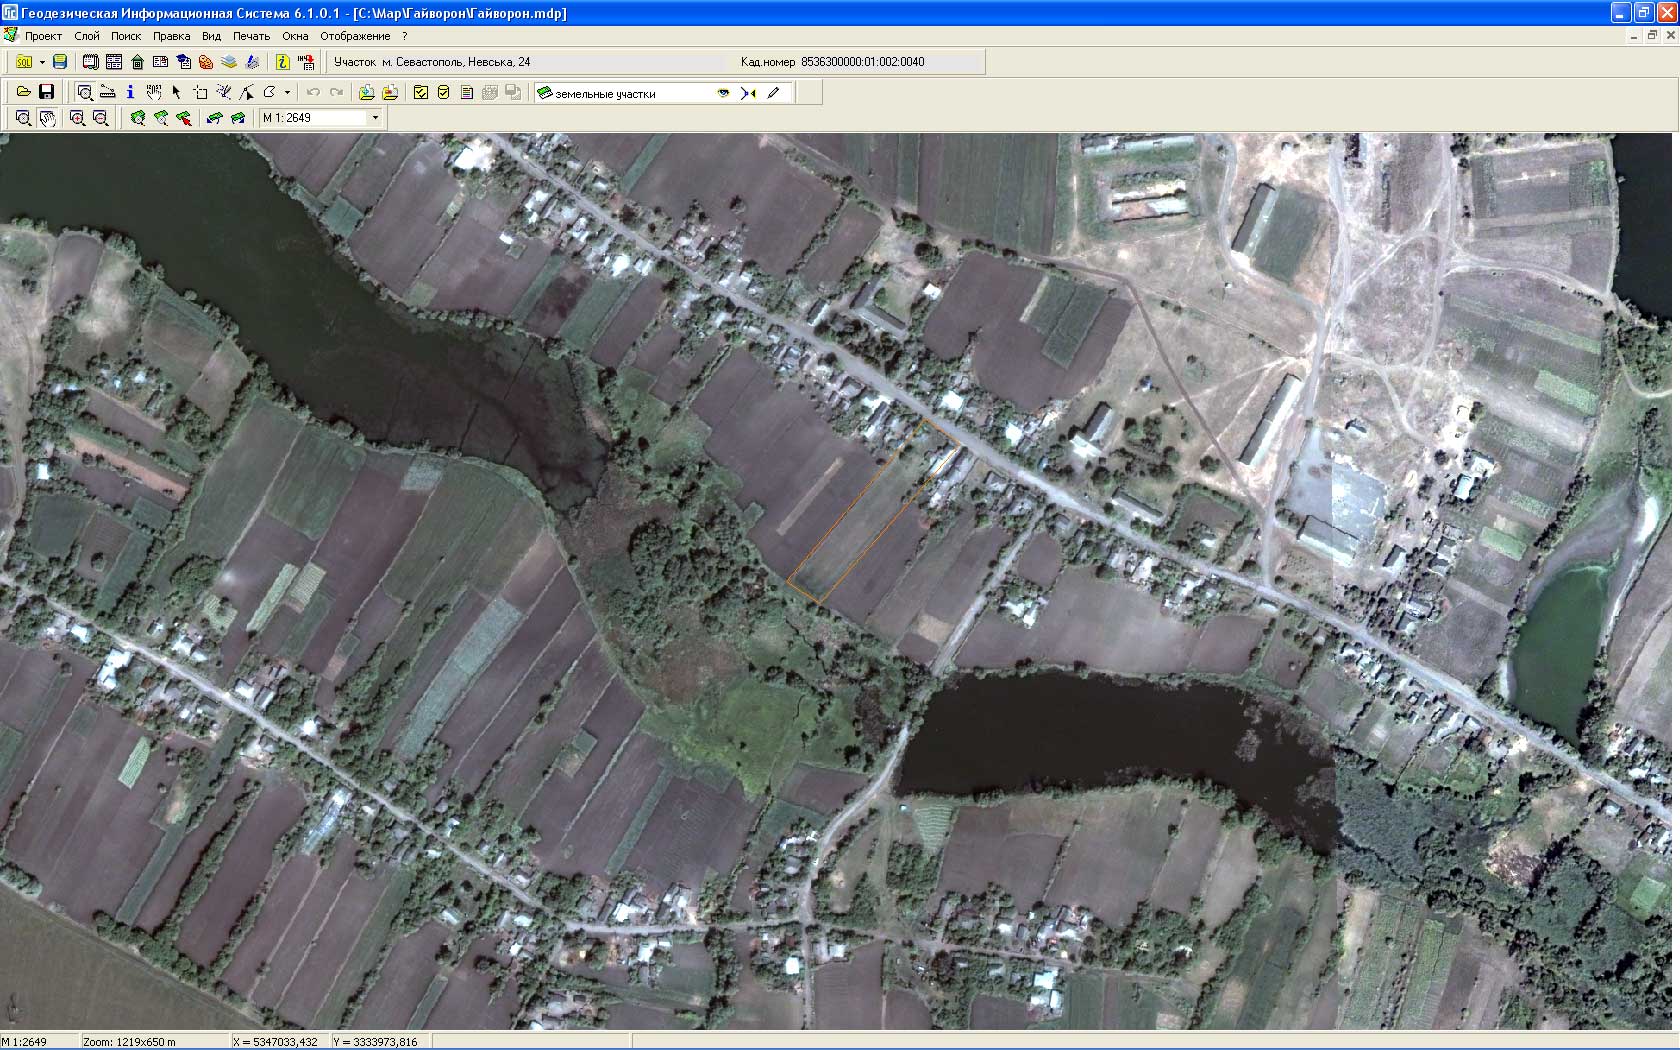The image size is (1680, 1050).
Task: Click the zoom out magnifier
Action: click(100, 118)
